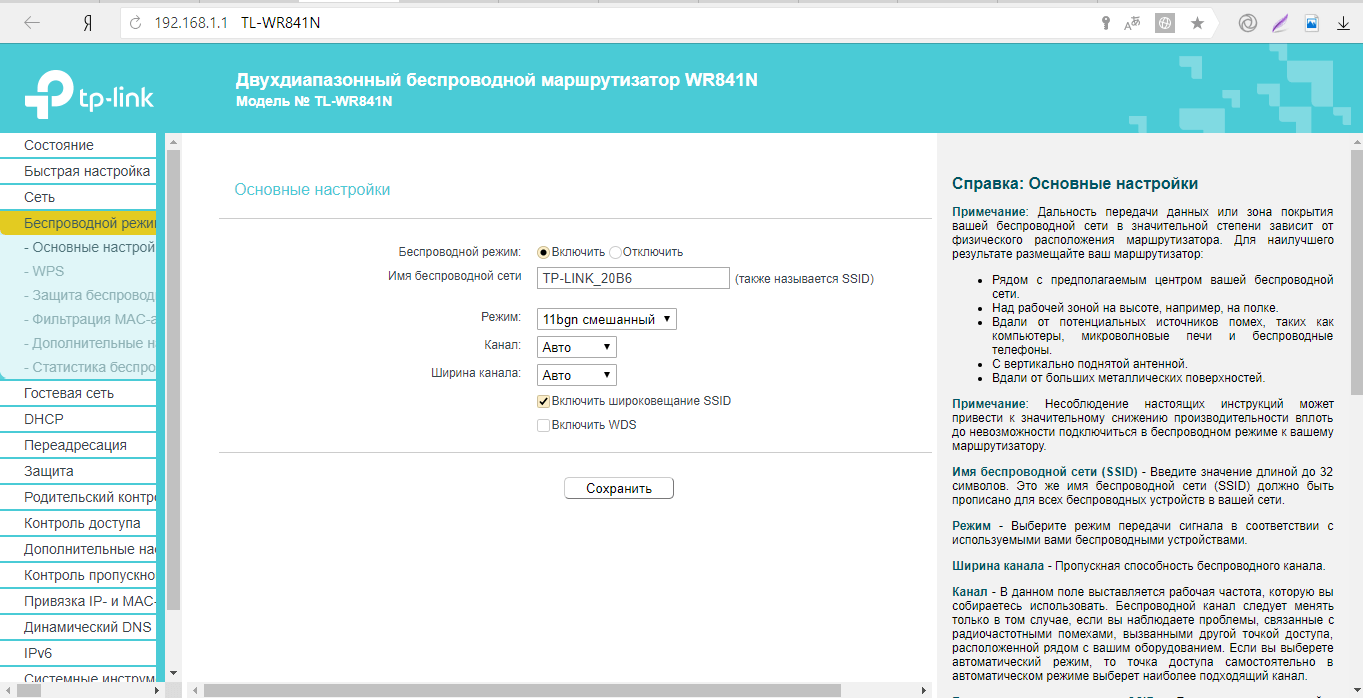This screenshot has width=1363, height=698.
Task: Open the Динамический DNS menu item
Action: 78,627
